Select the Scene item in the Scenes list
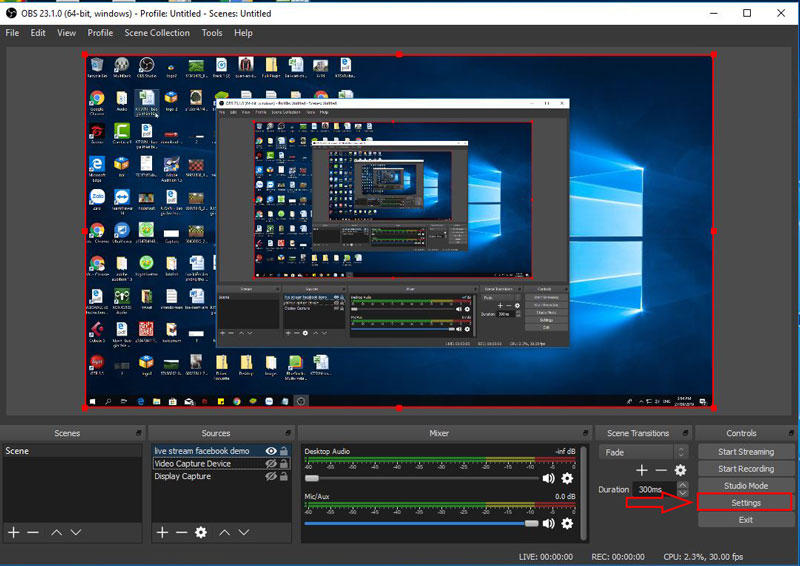This screenshot has width=800, height=566. [72, 451]
